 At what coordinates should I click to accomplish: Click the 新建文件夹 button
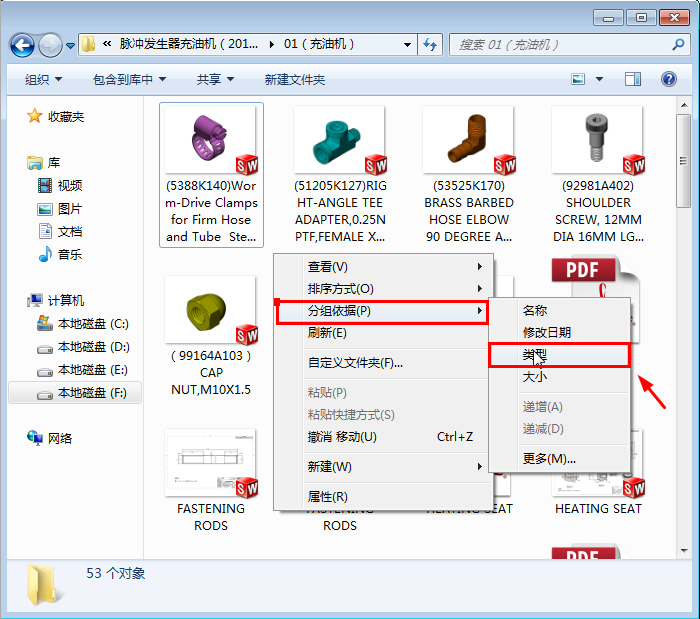[x=294, y=80]
